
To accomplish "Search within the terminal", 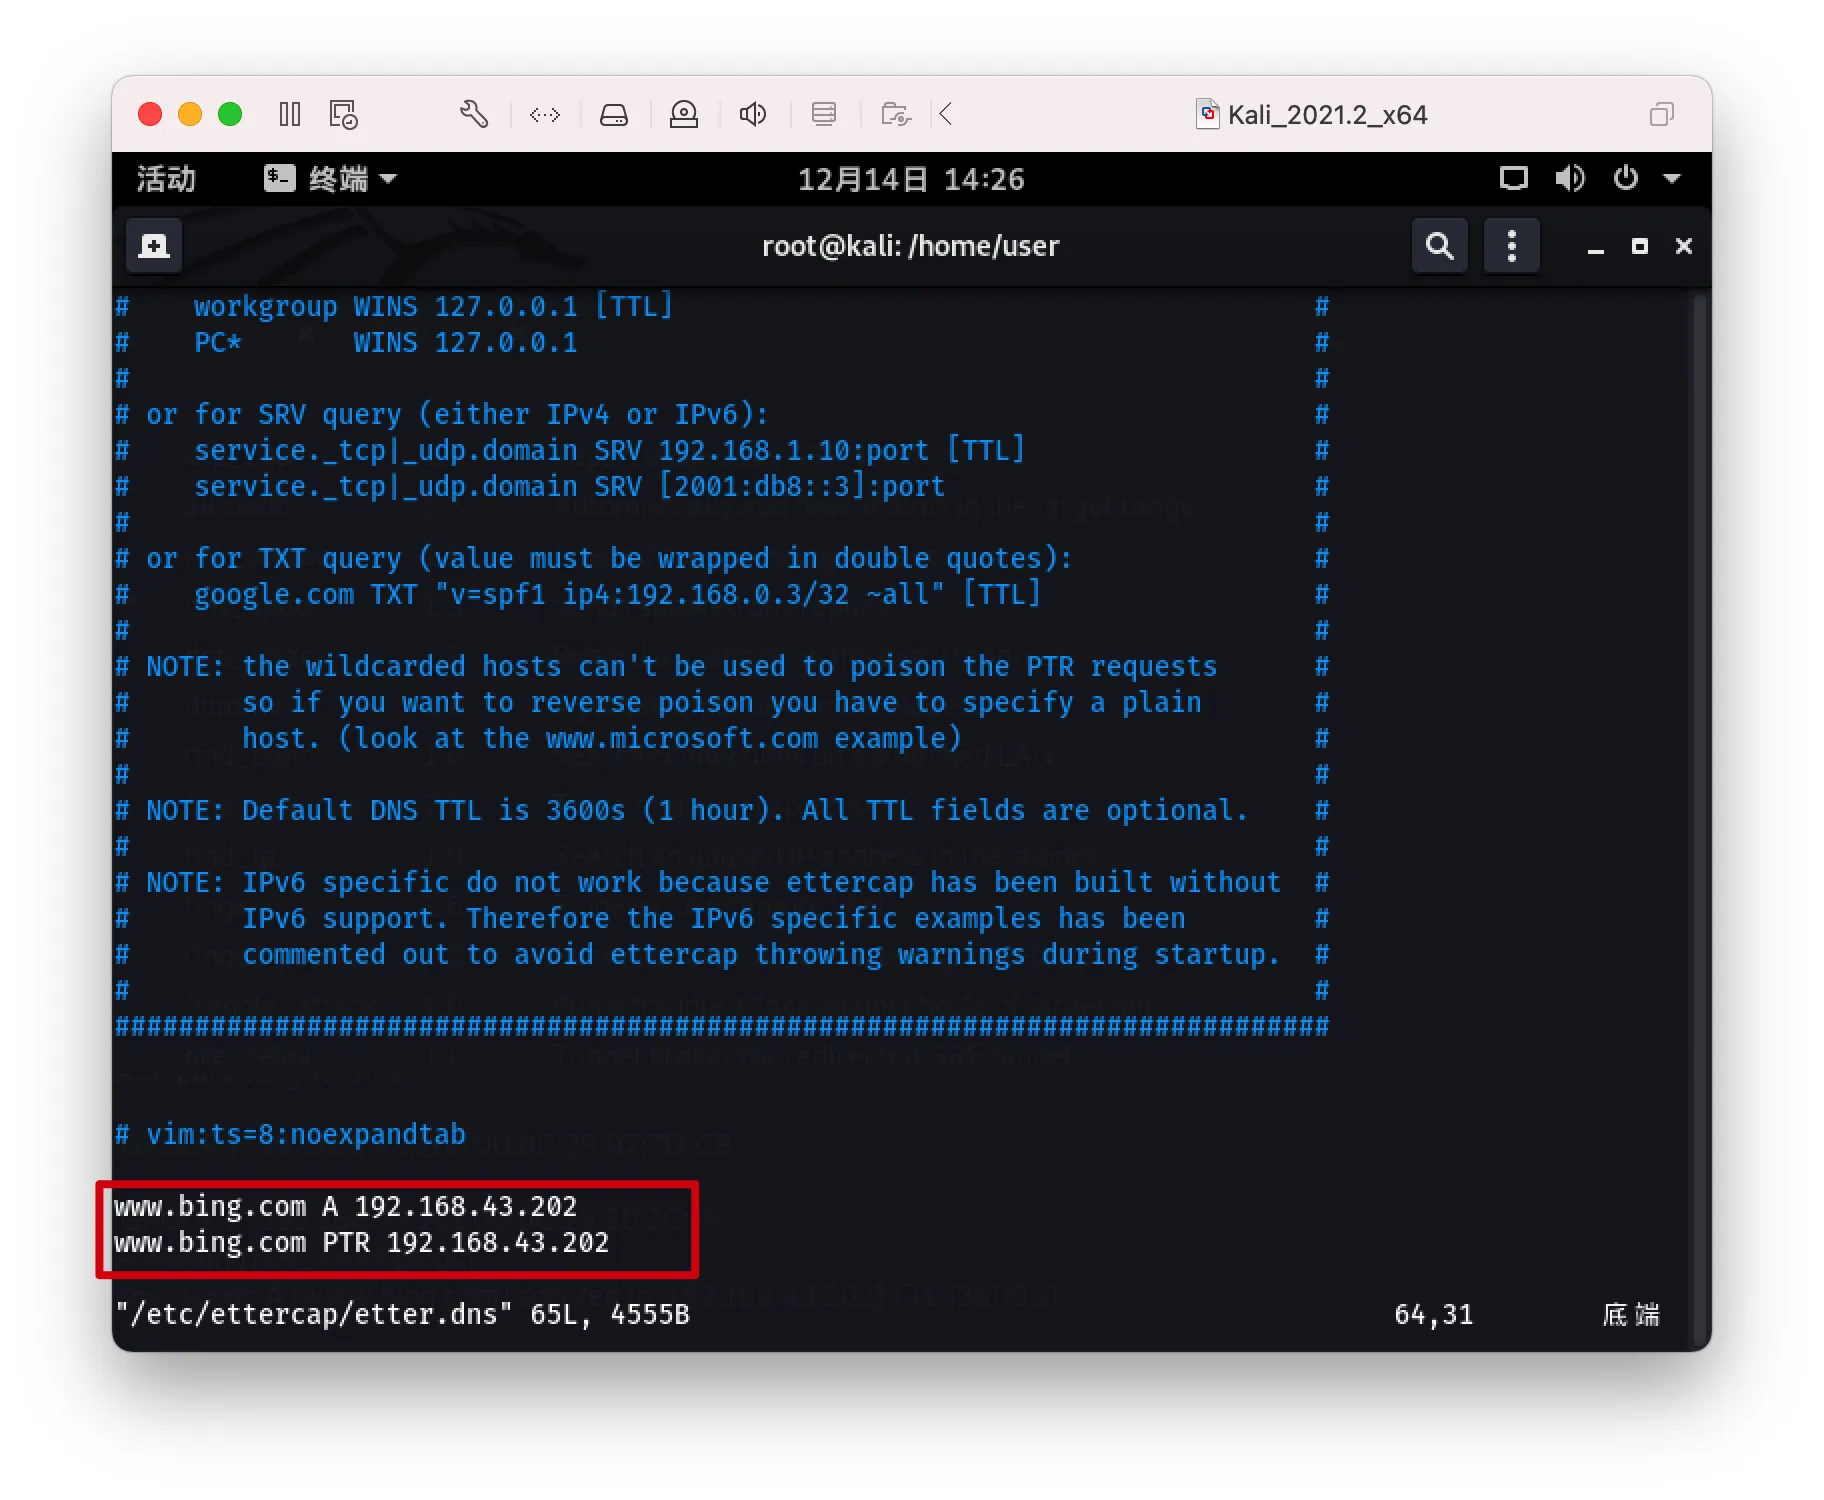I will click(x=1439, y=246).
